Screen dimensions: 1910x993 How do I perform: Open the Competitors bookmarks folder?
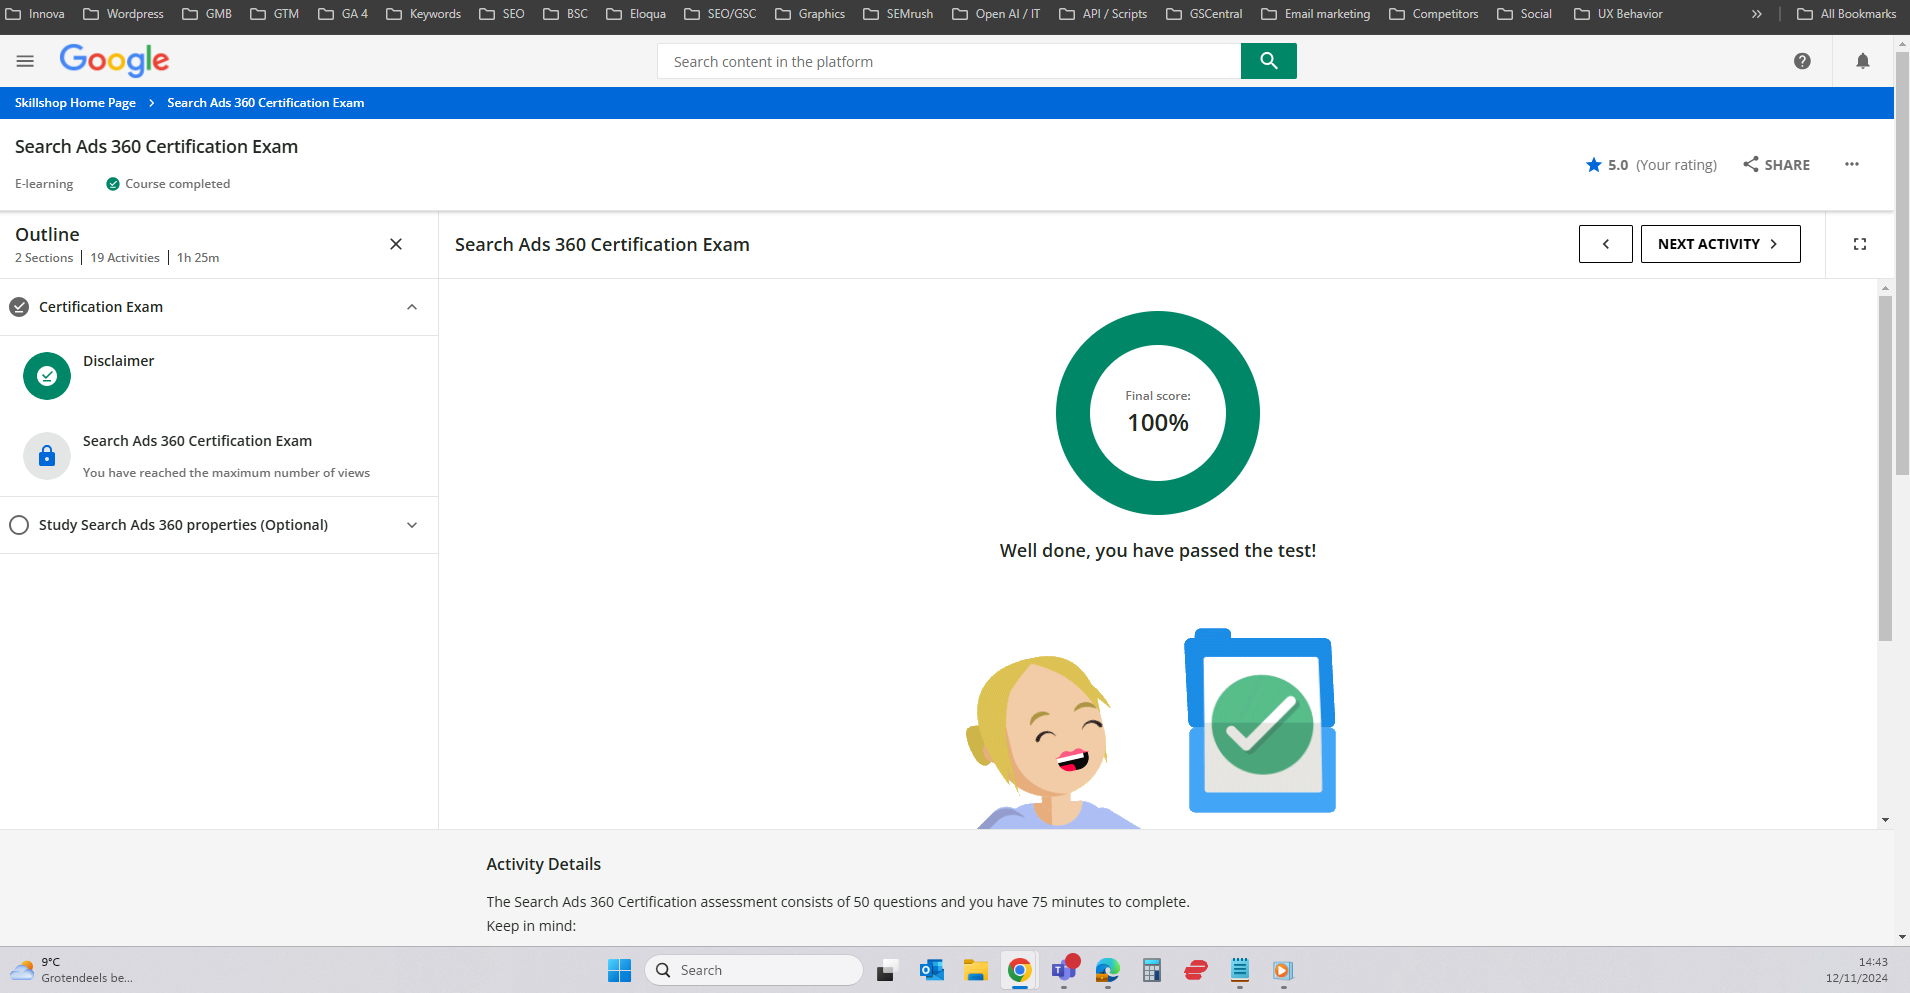(x=1434, y=14)
